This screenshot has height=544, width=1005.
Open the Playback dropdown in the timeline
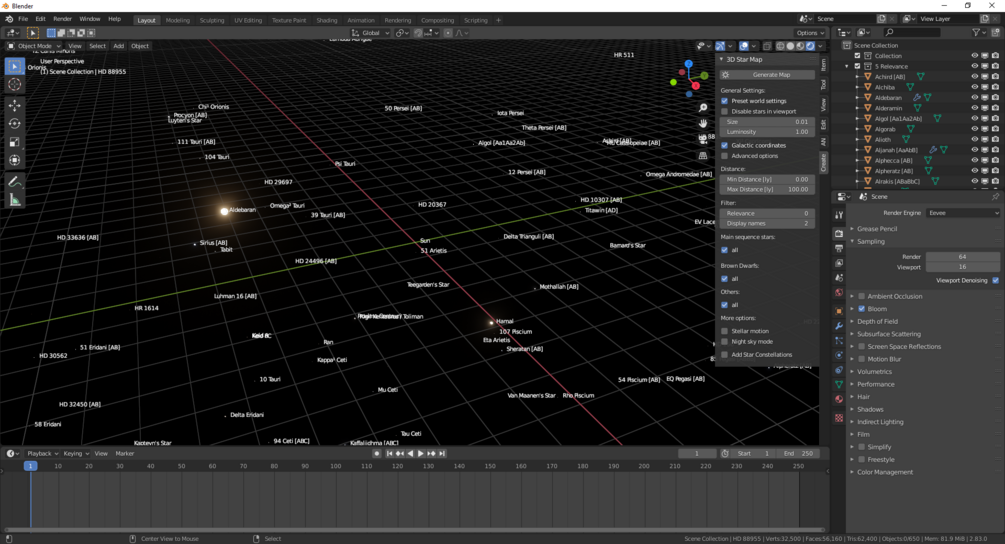click(42, 454)
